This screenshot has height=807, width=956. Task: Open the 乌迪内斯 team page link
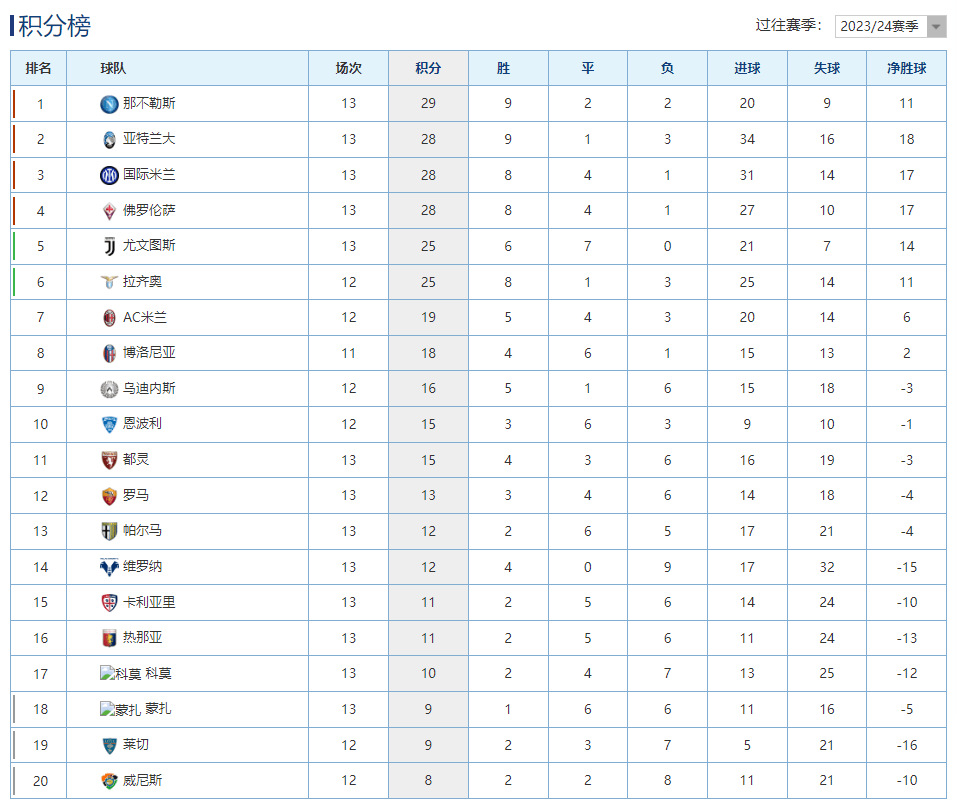coord(149,389)
